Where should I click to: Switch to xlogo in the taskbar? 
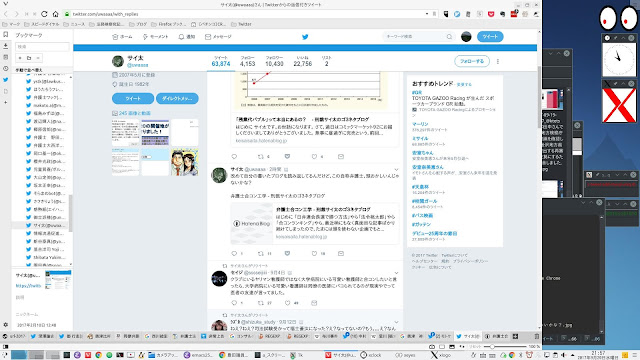pyautogui.click(x=440, y=355)
